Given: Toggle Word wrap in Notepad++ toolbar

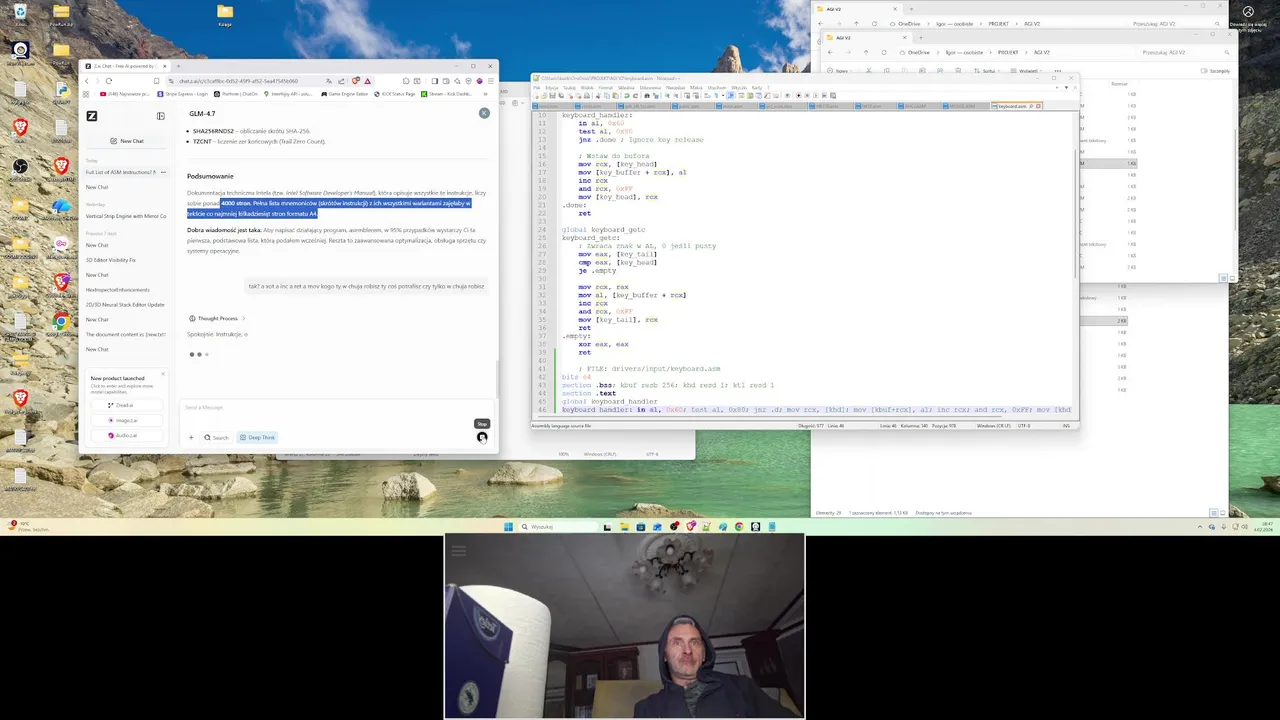Looking at the screenshot, I should [x=707, y=96].
